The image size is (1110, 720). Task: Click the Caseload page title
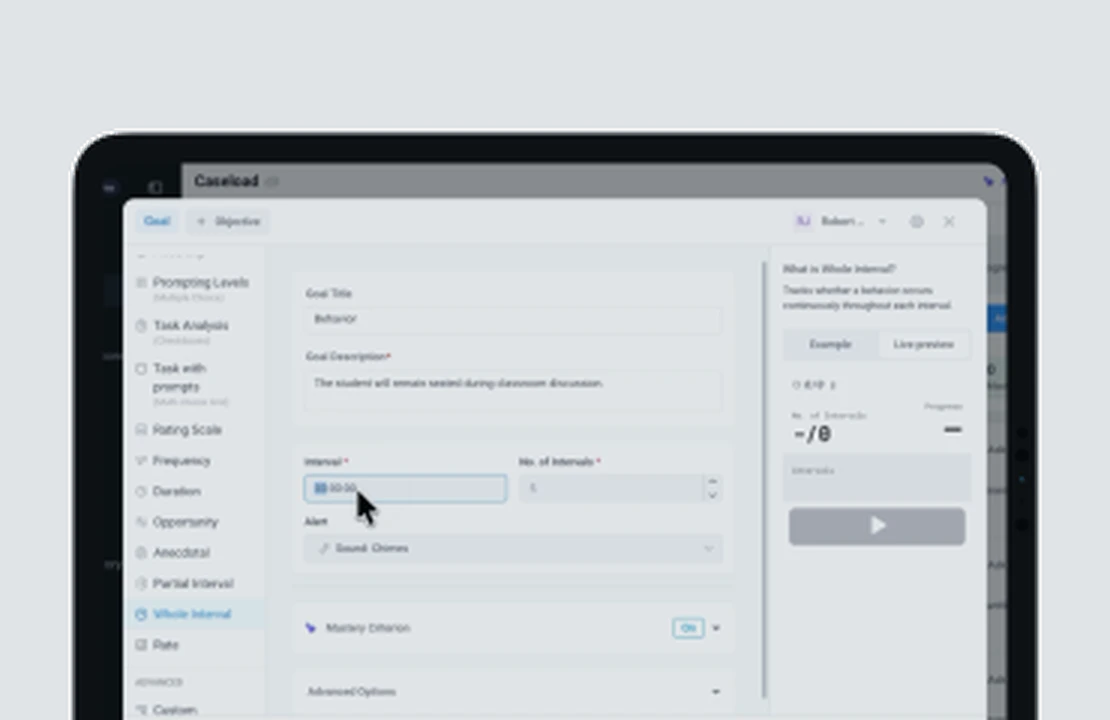tap(227, 181)
